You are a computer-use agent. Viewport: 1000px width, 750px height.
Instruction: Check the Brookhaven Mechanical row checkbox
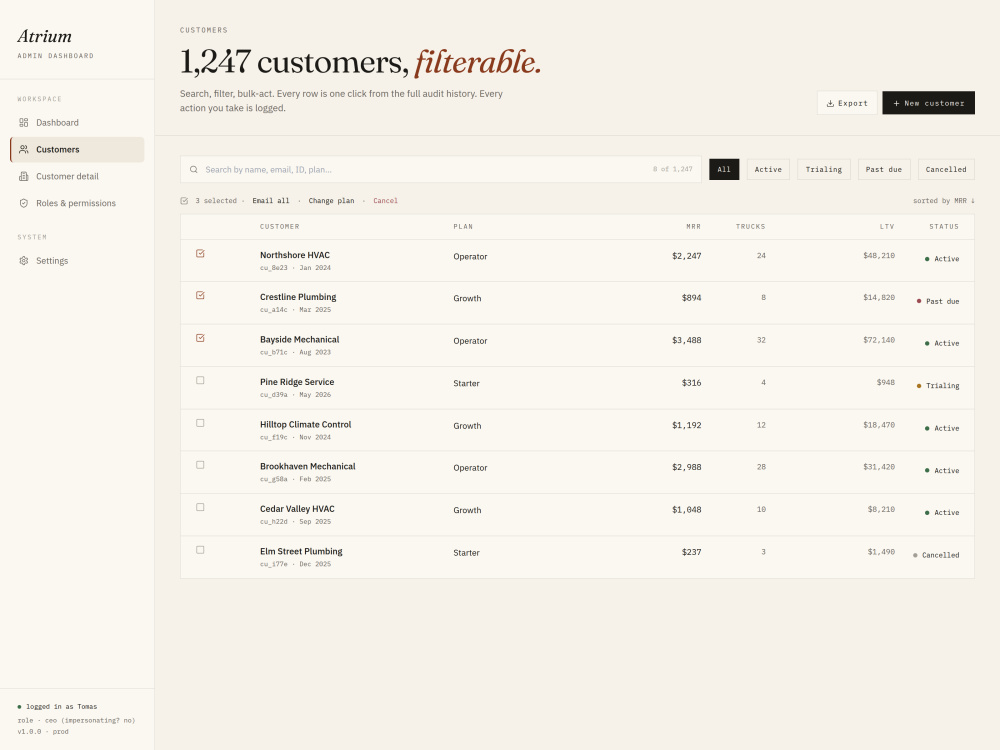pyautogui.click(x=200, y=465)
